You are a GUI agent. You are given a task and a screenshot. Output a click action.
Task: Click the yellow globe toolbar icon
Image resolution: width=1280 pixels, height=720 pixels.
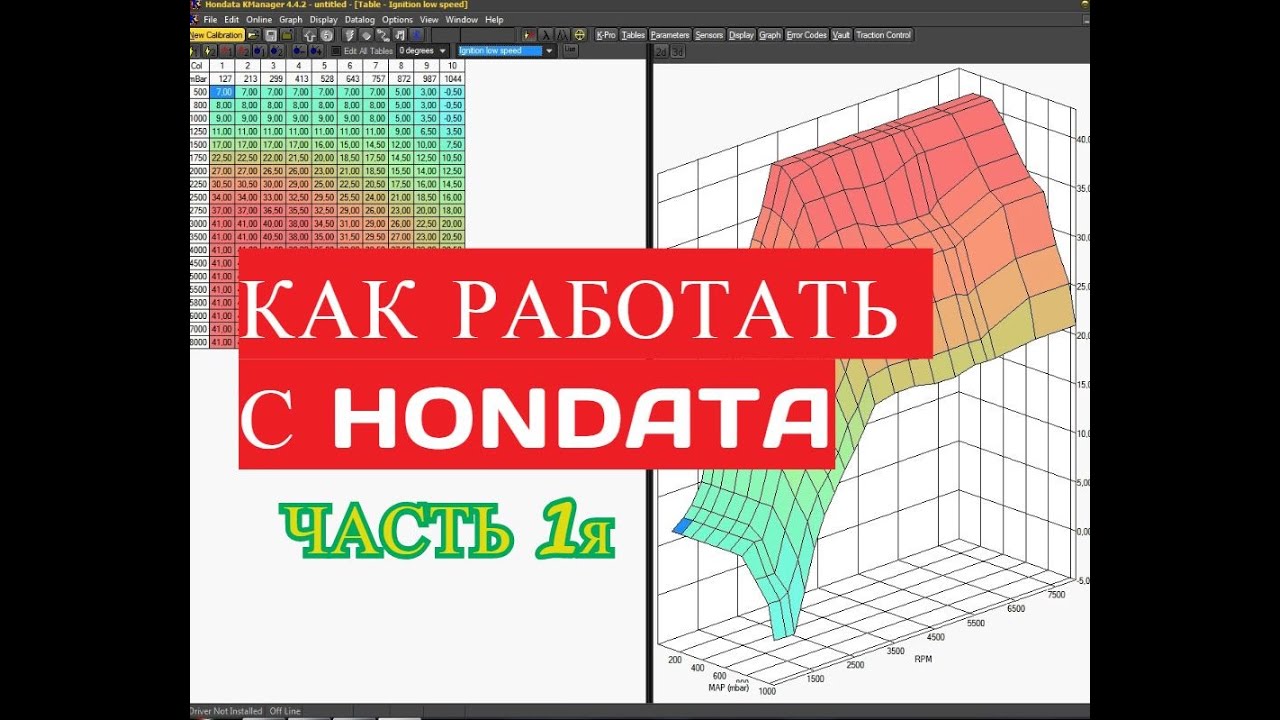579,35
